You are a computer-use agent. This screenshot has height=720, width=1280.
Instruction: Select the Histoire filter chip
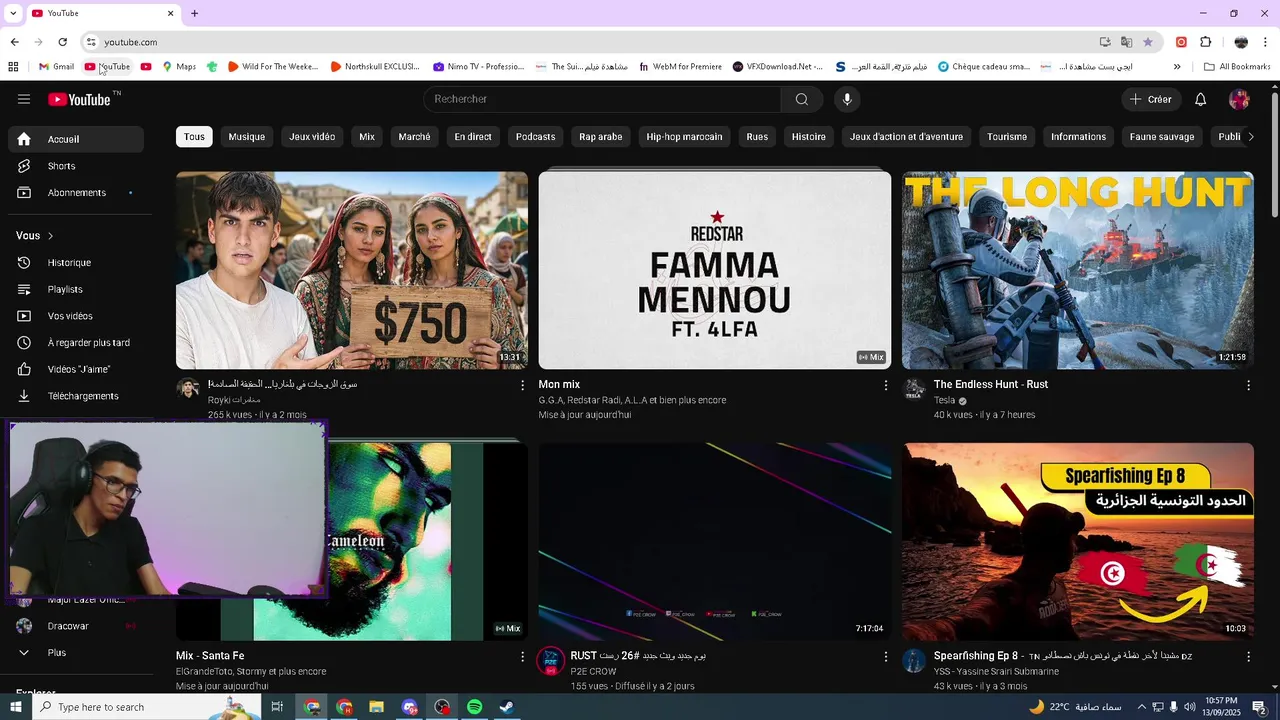[x=809, y=137]
